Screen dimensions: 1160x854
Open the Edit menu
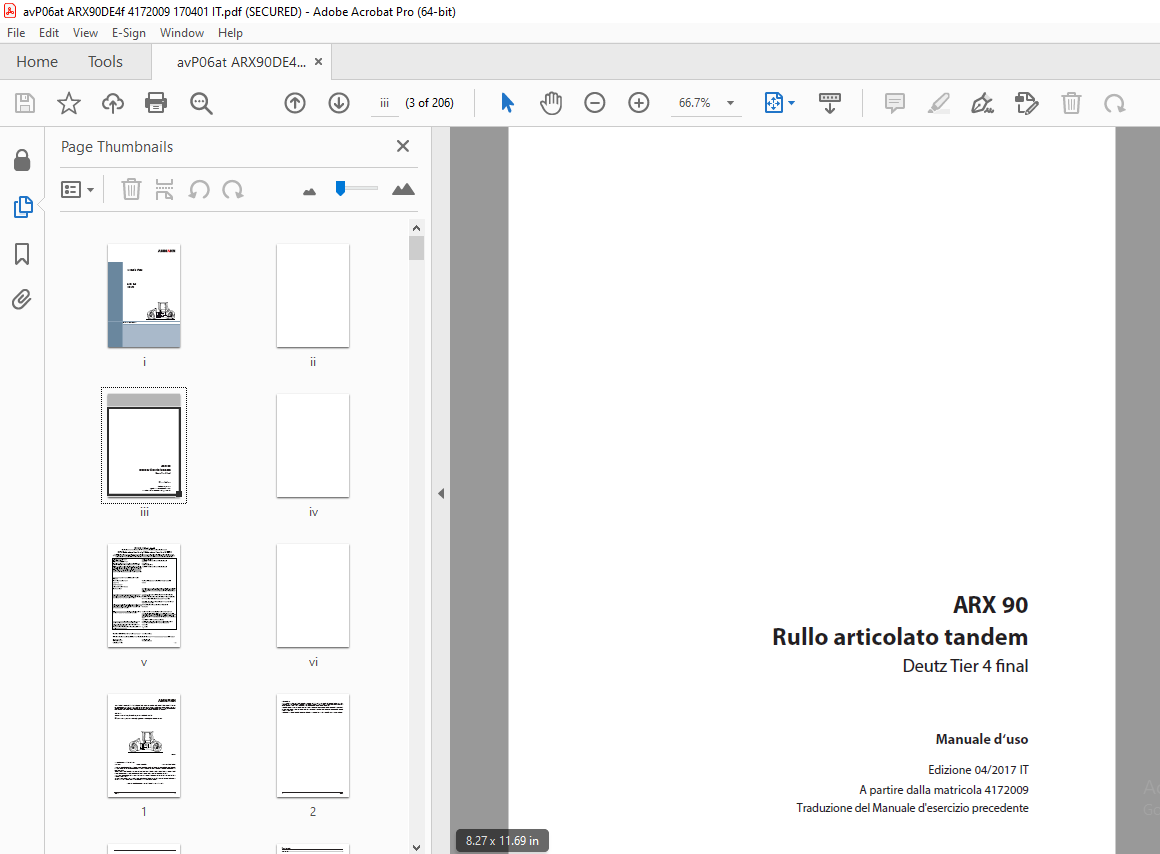click(x=49, y=33)
